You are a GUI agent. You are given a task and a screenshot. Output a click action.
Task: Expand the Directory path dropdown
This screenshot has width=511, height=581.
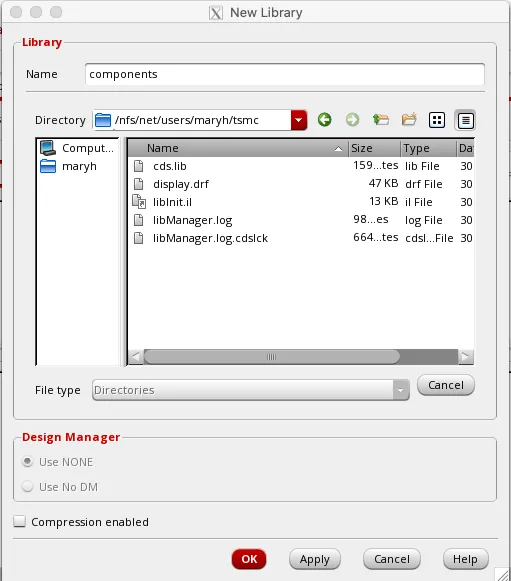point(299,120)
